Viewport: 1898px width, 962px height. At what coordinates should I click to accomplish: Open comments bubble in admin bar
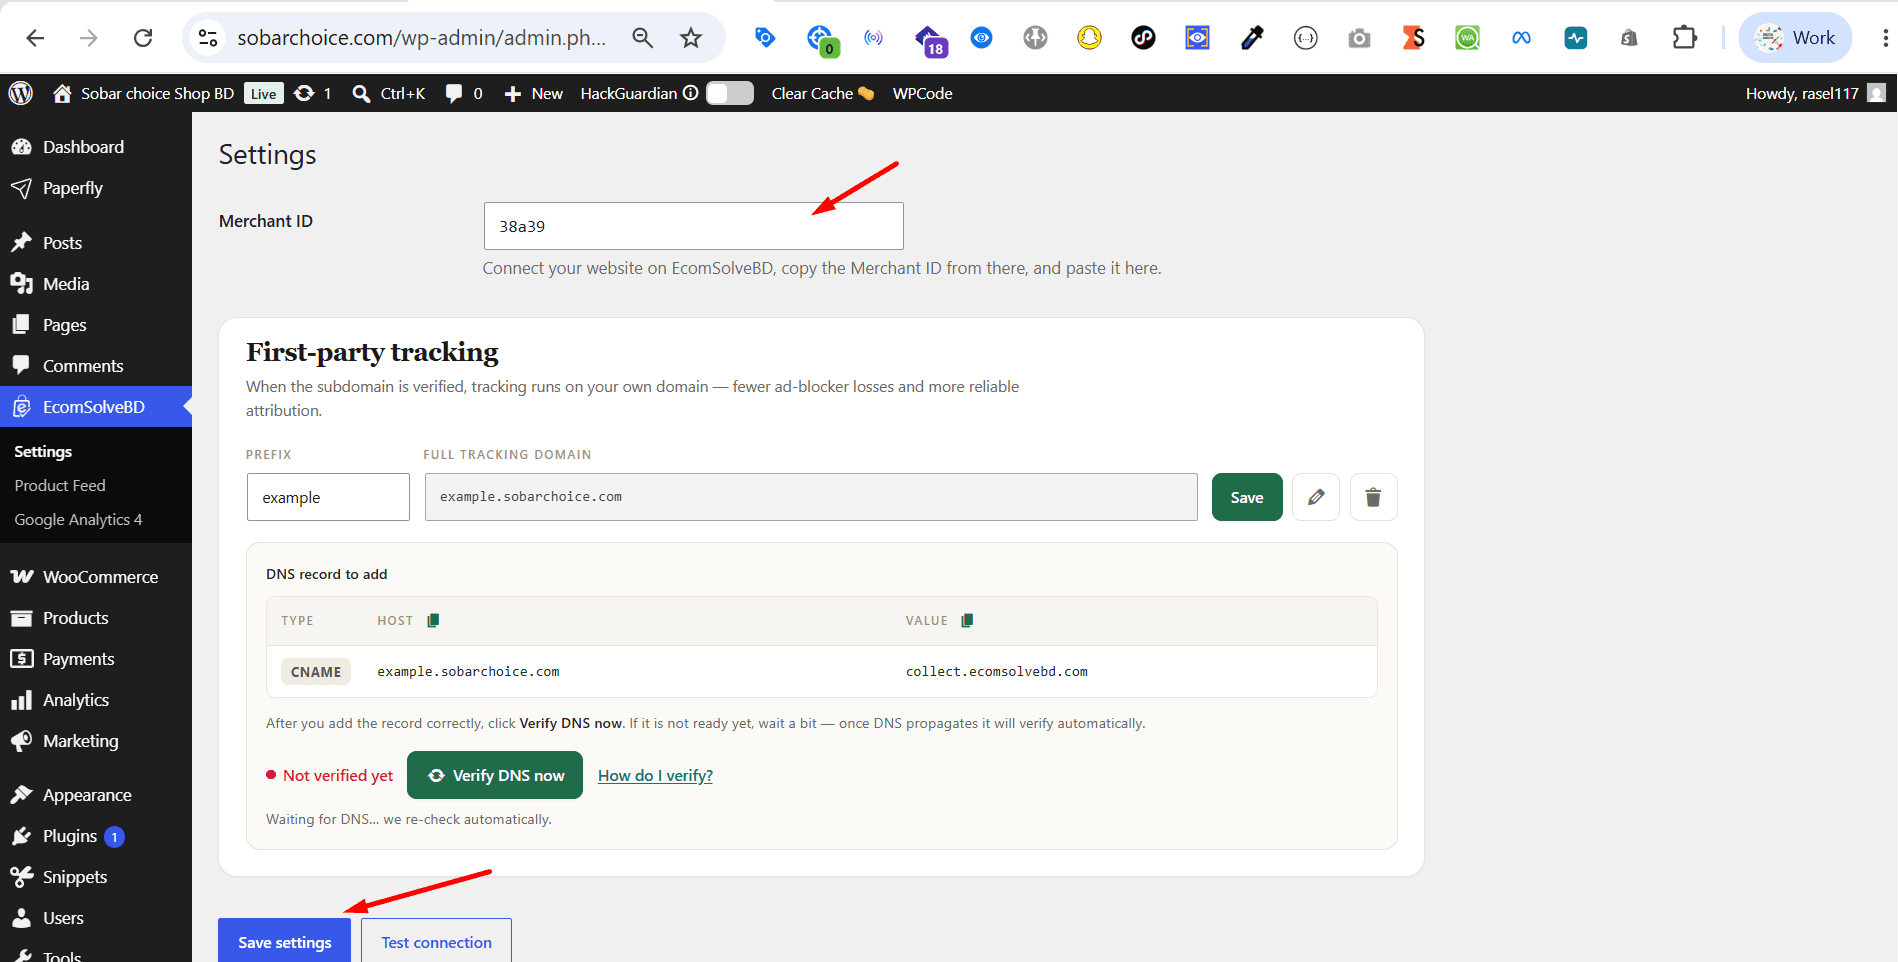click(454, 93)
